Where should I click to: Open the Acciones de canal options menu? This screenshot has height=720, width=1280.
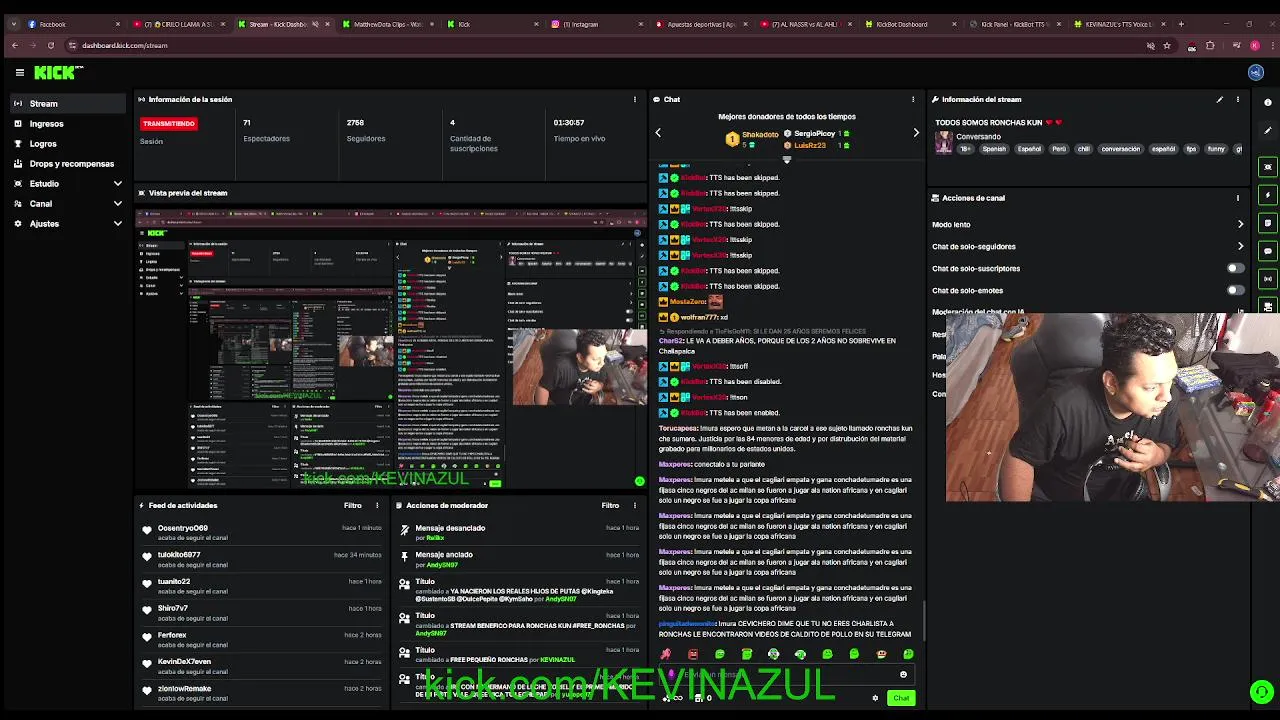1237,197
